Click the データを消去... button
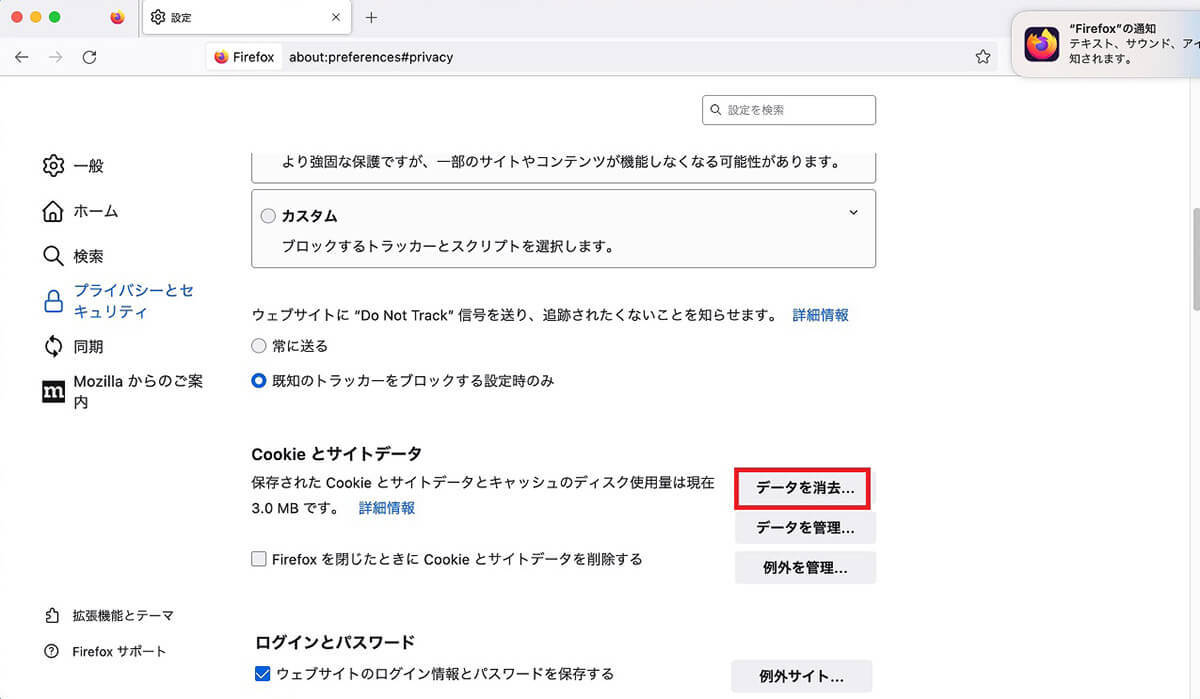 click(805, 489)
